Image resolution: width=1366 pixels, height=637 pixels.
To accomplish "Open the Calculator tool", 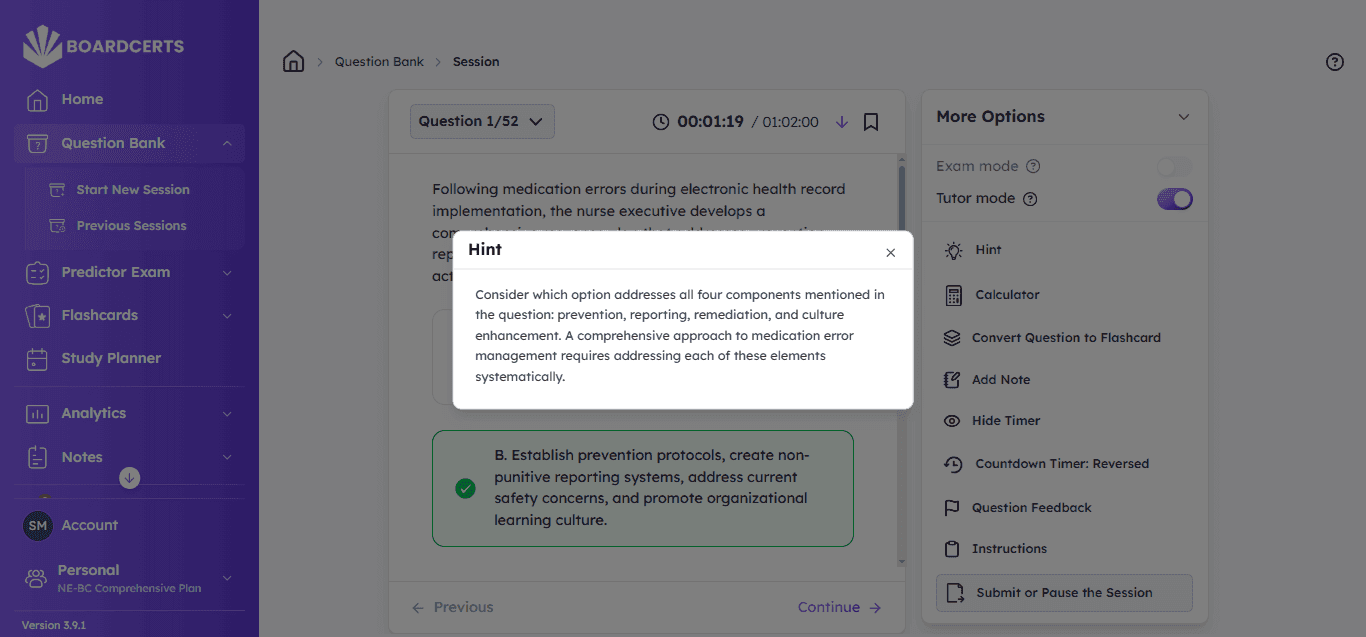I will tap(1007, 295).
